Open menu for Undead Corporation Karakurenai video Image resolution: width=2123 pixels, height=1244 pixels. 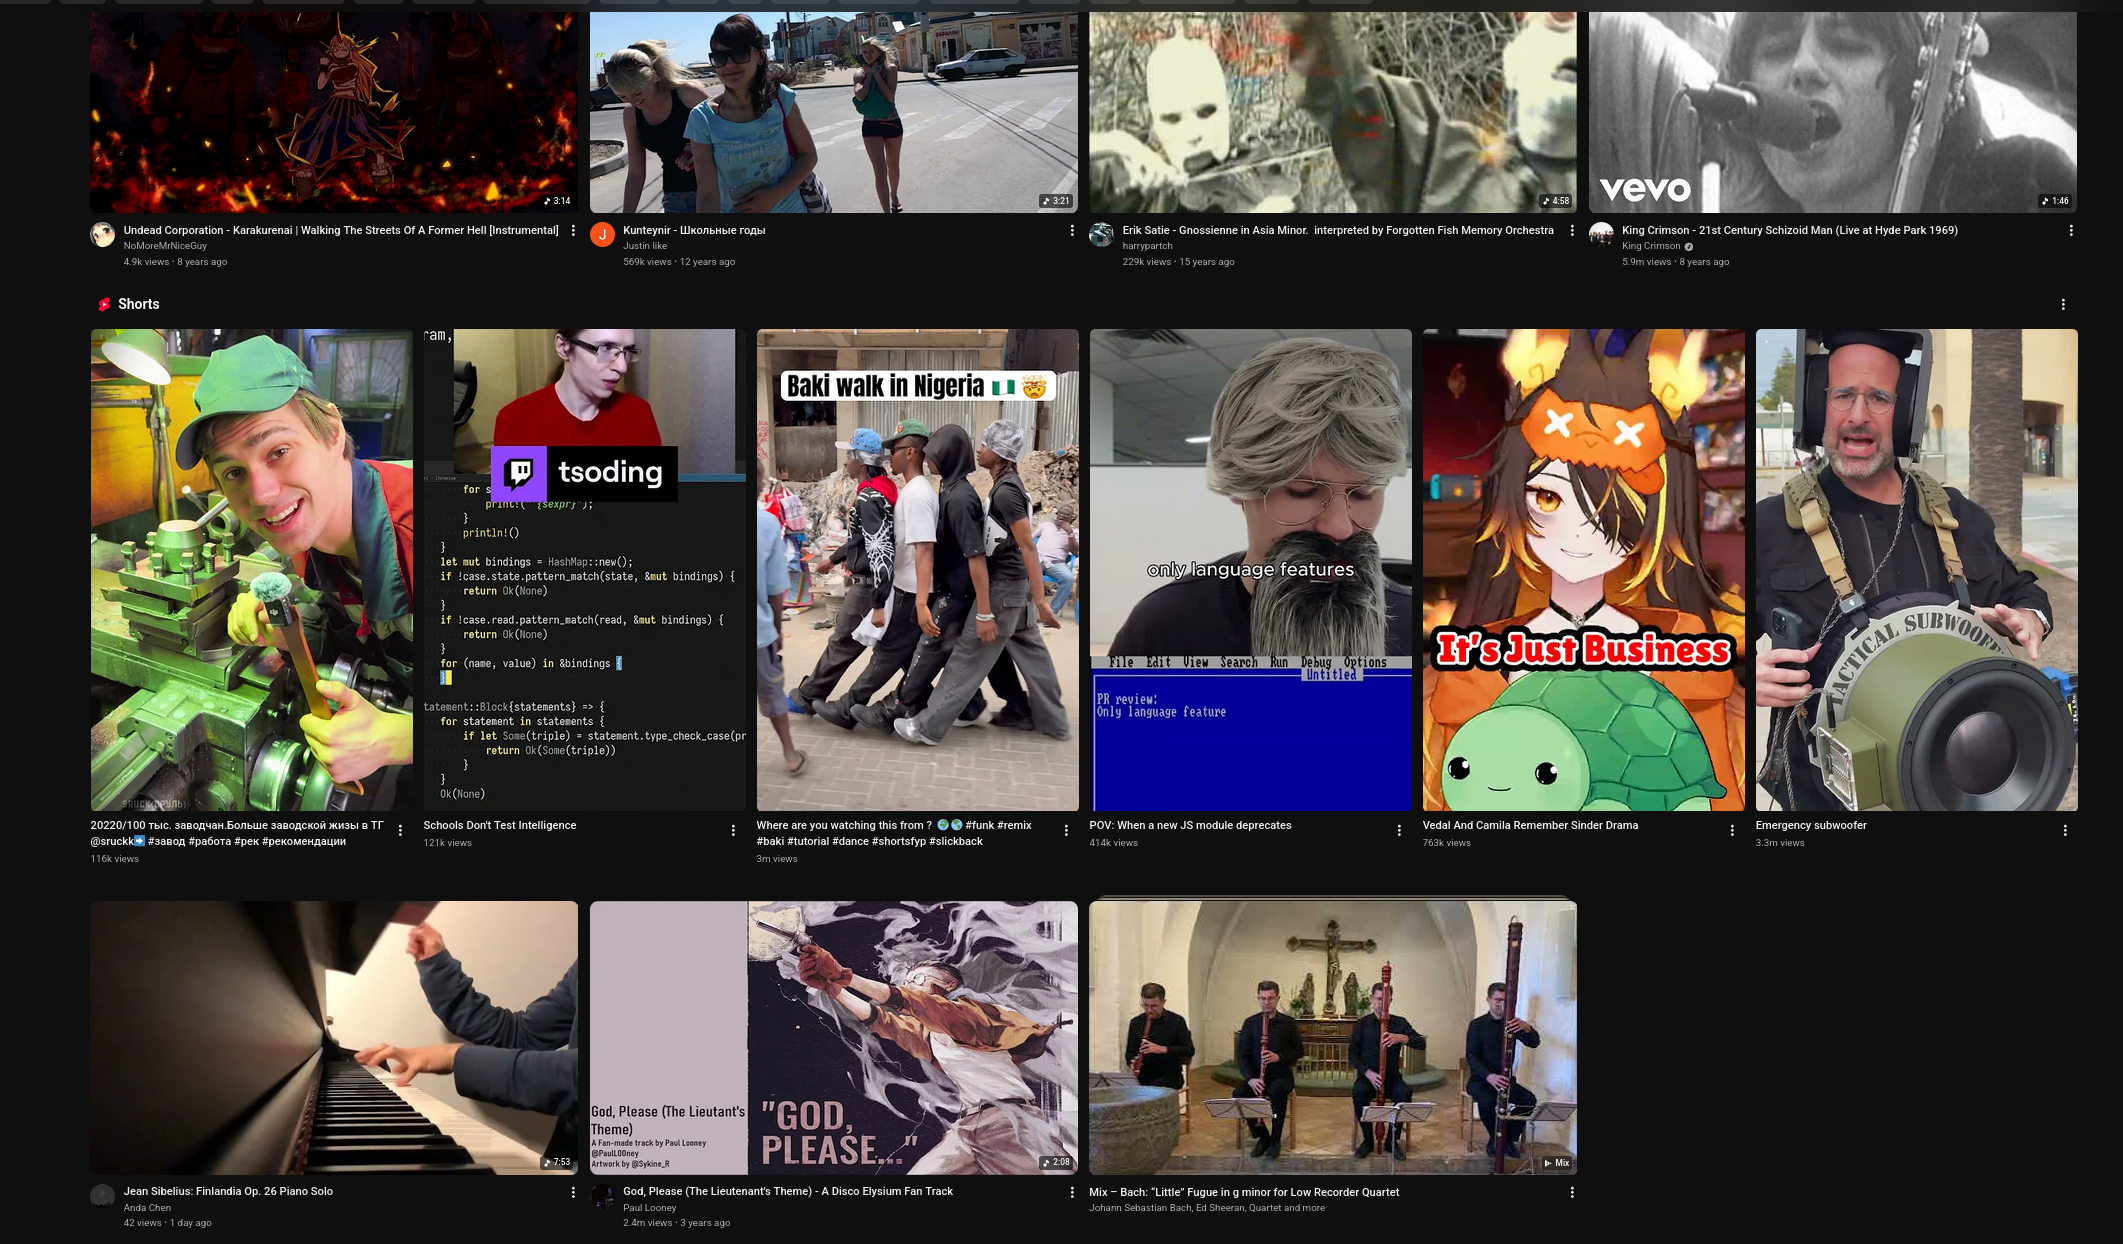tap(573, 231)
